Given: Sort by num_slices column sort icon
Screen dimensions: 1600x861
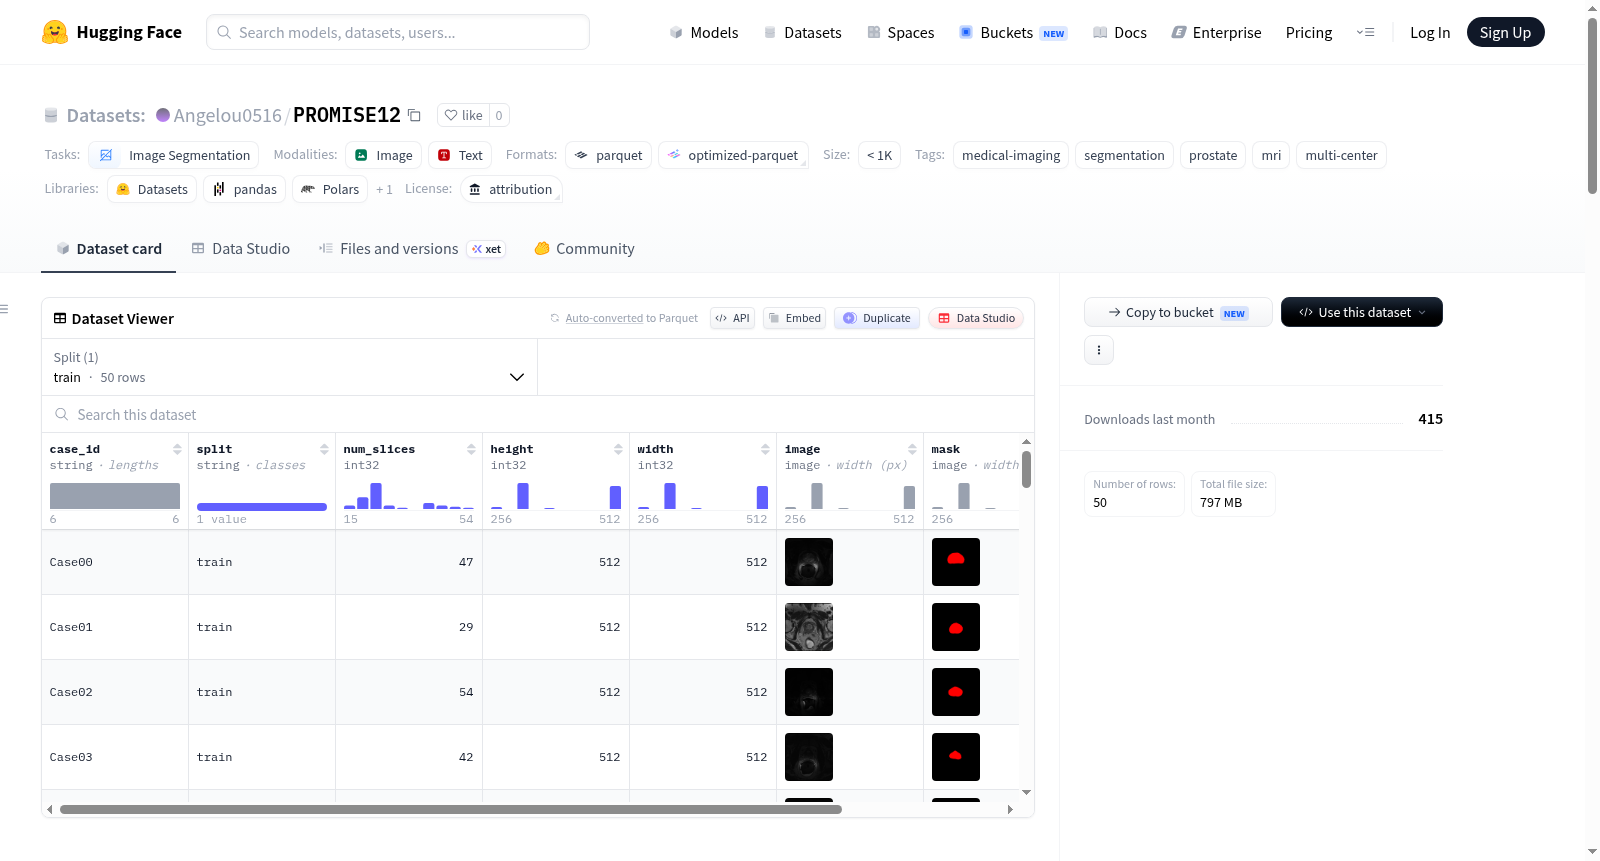Looking at the screenshot, I should (471, 449).
